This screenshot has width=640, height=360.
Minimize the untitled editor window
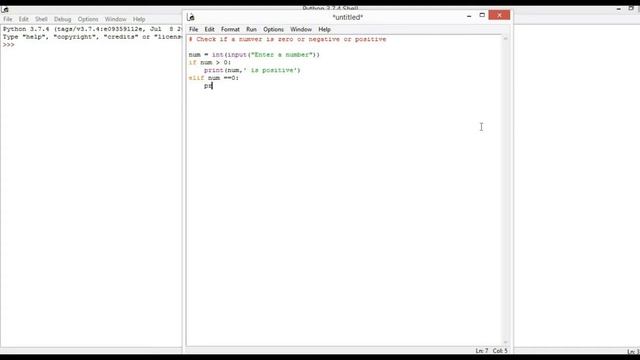tap(469, 16)
